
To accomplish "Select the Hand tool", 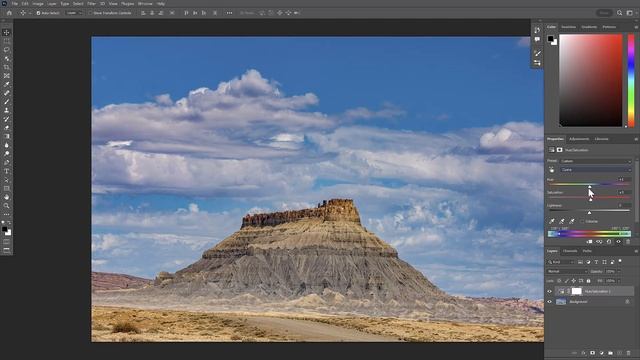I will 7,197.
